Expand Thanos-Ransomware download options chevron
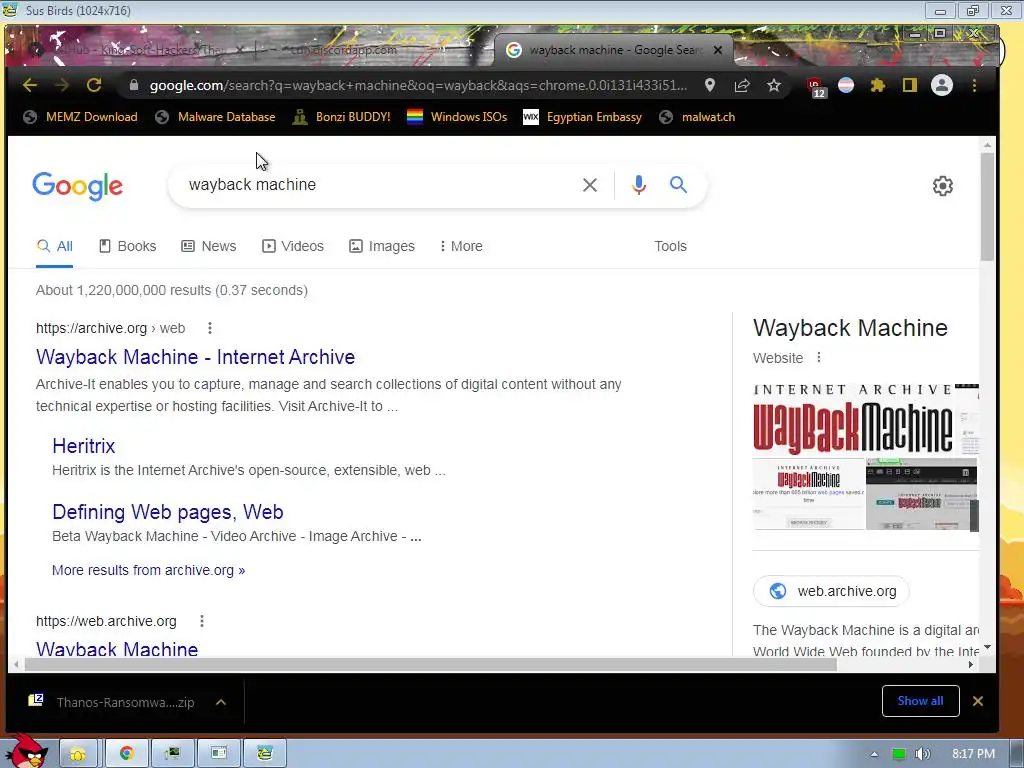This screenshot has width=1024, height=768. coord(221,703)
